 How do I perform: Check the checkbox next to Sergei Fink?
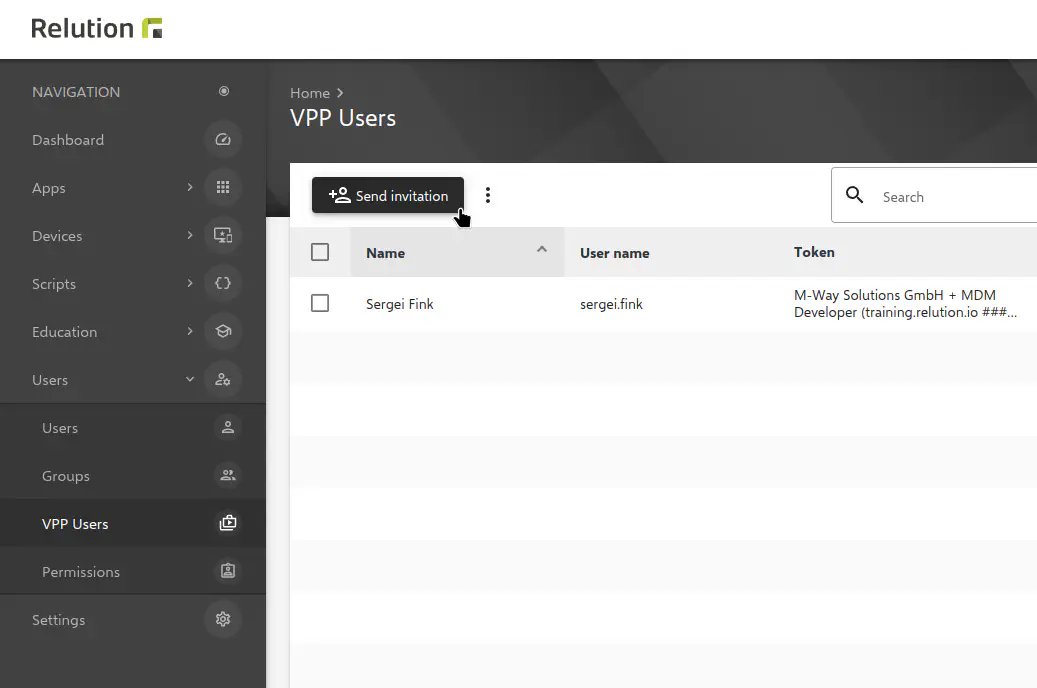point(320,303)
